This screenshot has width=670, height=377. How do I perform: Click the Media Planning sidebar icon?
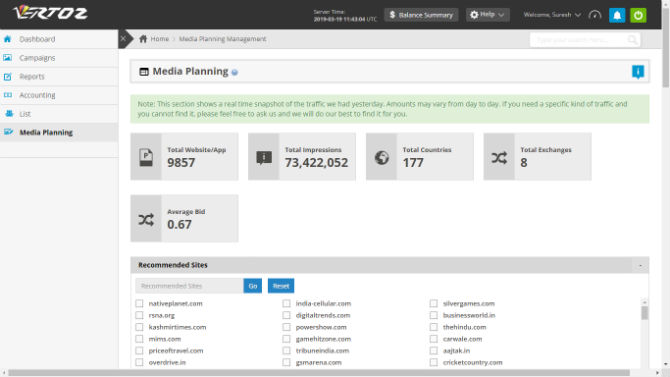pos(8,132)
